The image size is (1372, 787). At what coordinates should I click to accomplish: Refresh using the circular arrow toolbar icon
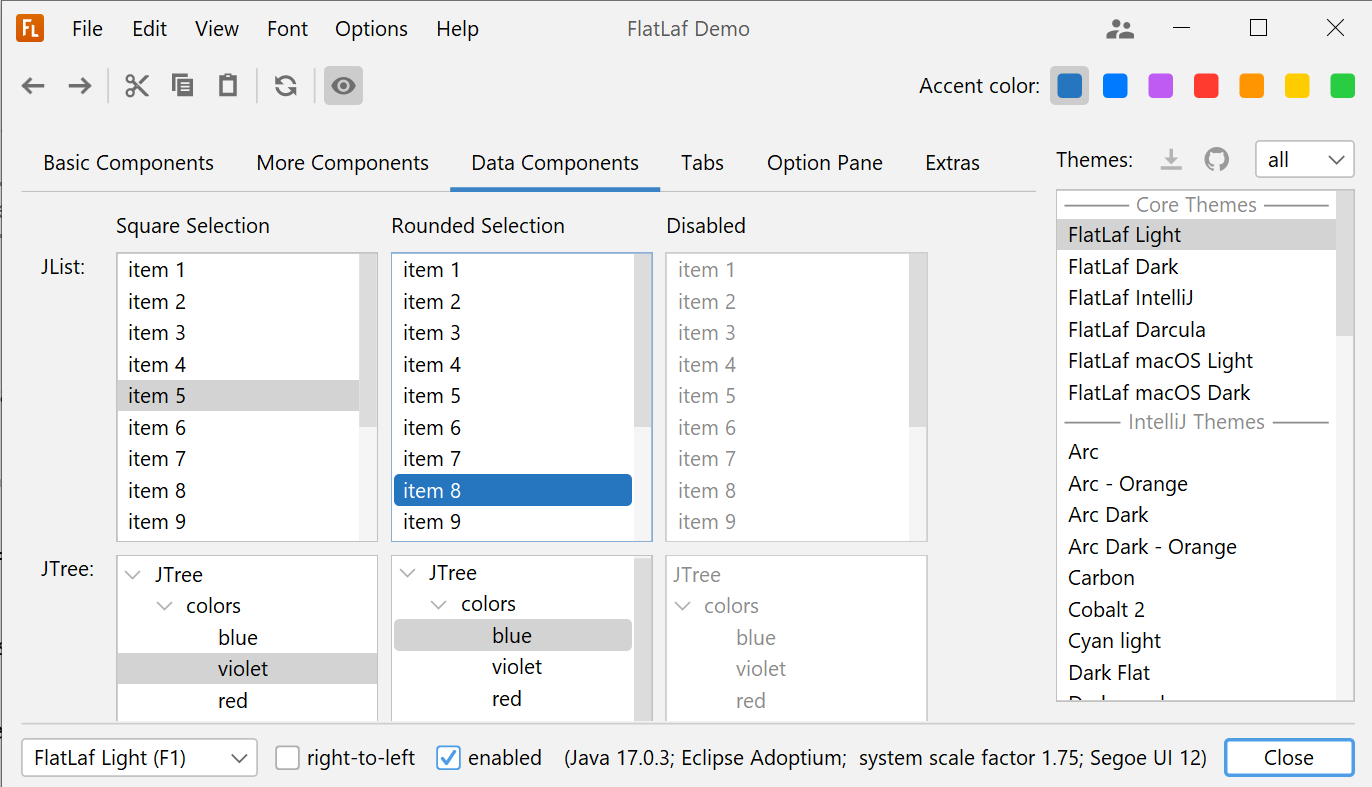[285, 86]
